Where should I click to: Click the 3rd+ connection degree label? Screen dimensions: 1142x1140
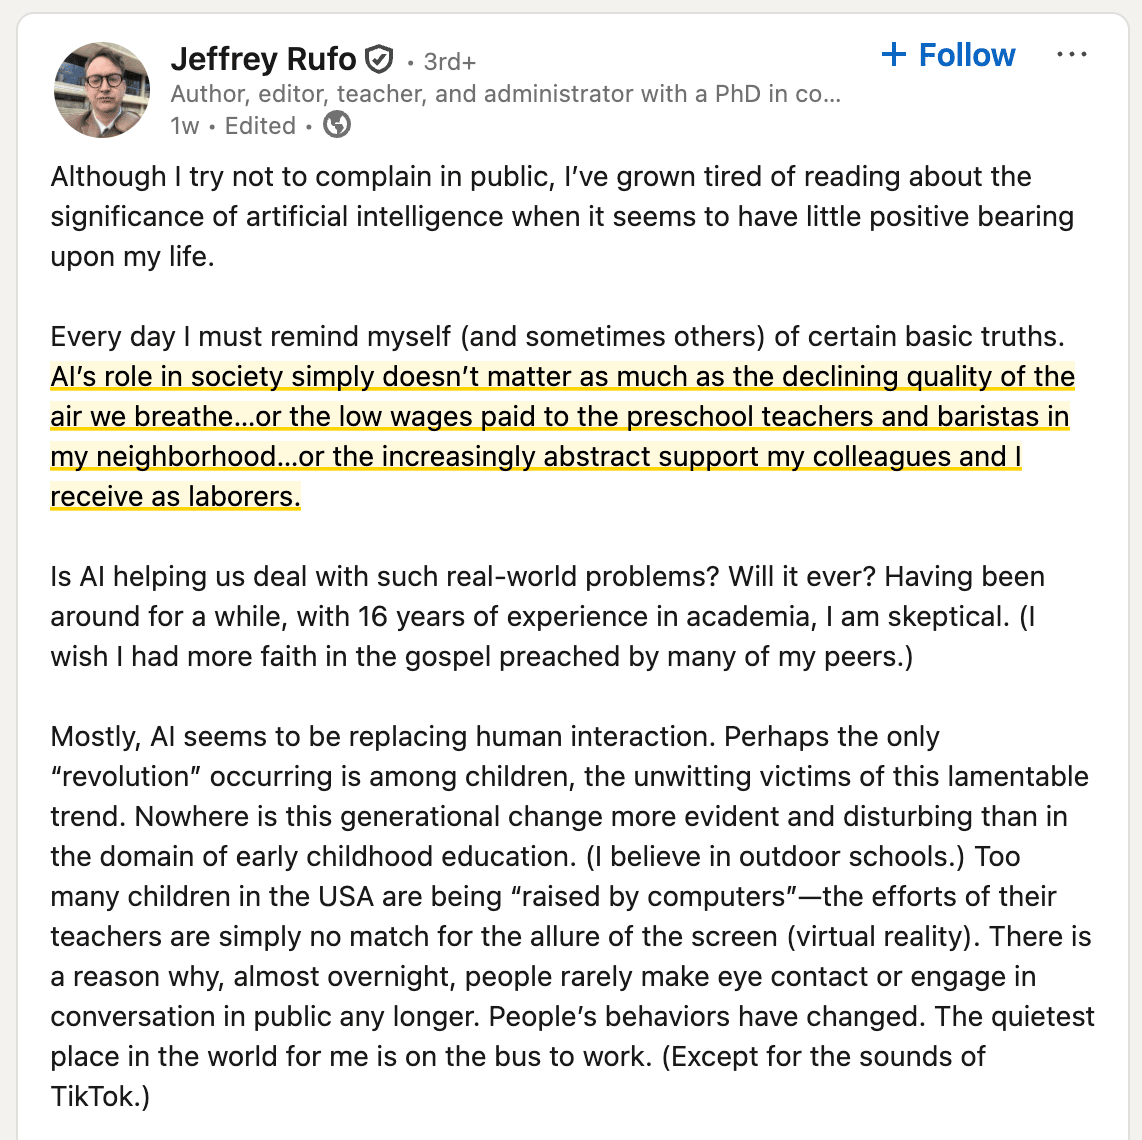[449, 62]
